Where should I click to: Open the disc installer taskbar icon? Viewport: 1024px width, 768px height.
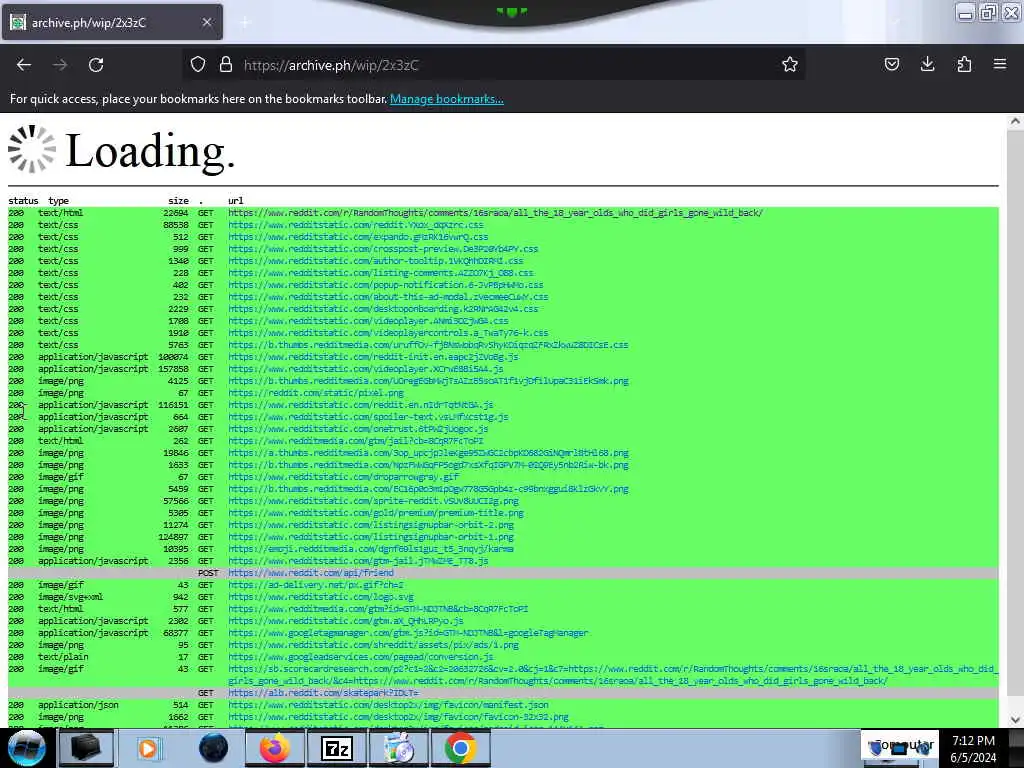coord(398,748)
